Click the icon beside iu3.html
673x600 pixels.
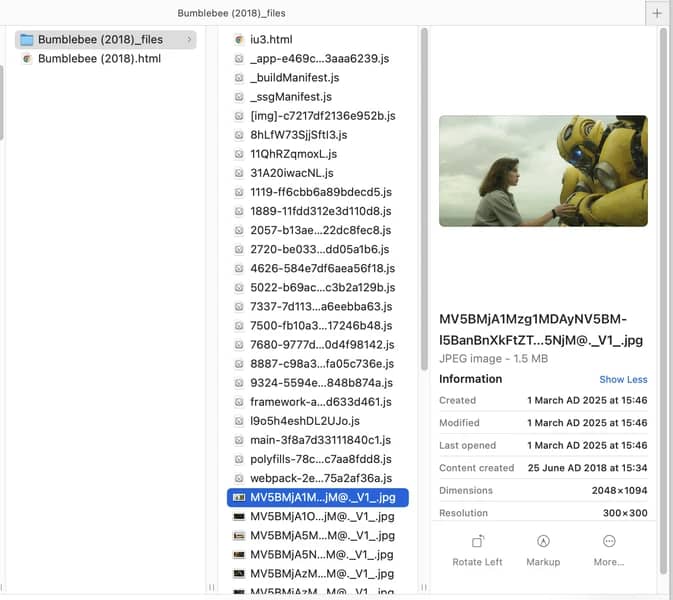click(239, 39)
